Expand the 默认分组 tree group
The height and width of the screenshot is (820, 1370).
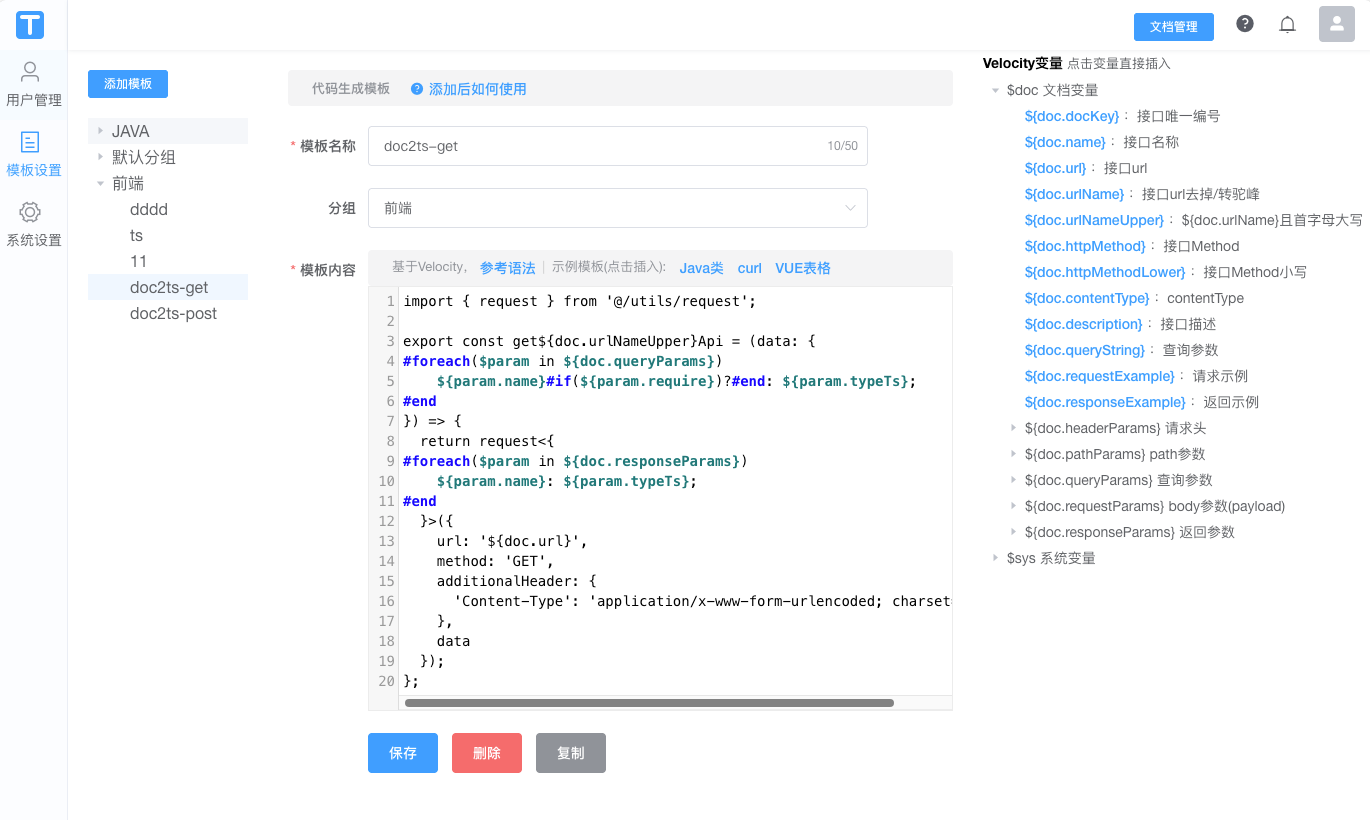click(101, 157)
